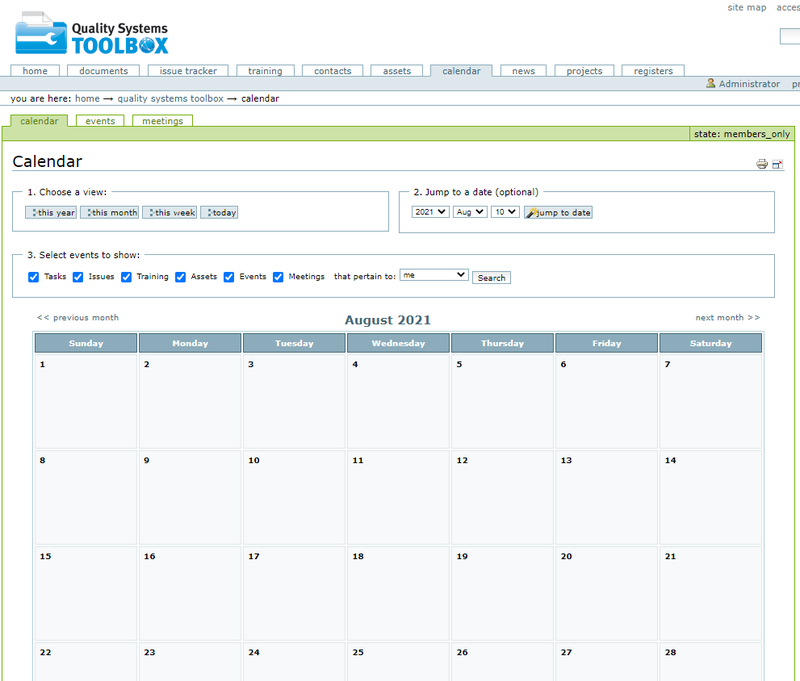Click the Sunday column header
The height and width of the screenshot is (681, 800).
point(86,343)
